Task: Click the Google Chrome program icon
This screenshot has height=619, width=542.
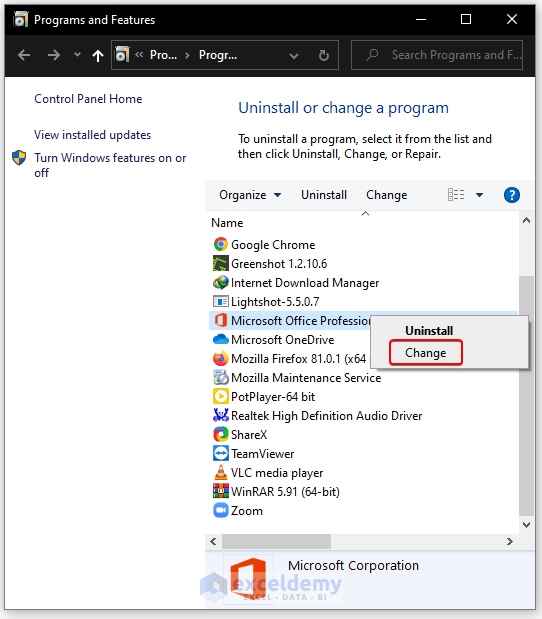Action: [x=221, y=244]
